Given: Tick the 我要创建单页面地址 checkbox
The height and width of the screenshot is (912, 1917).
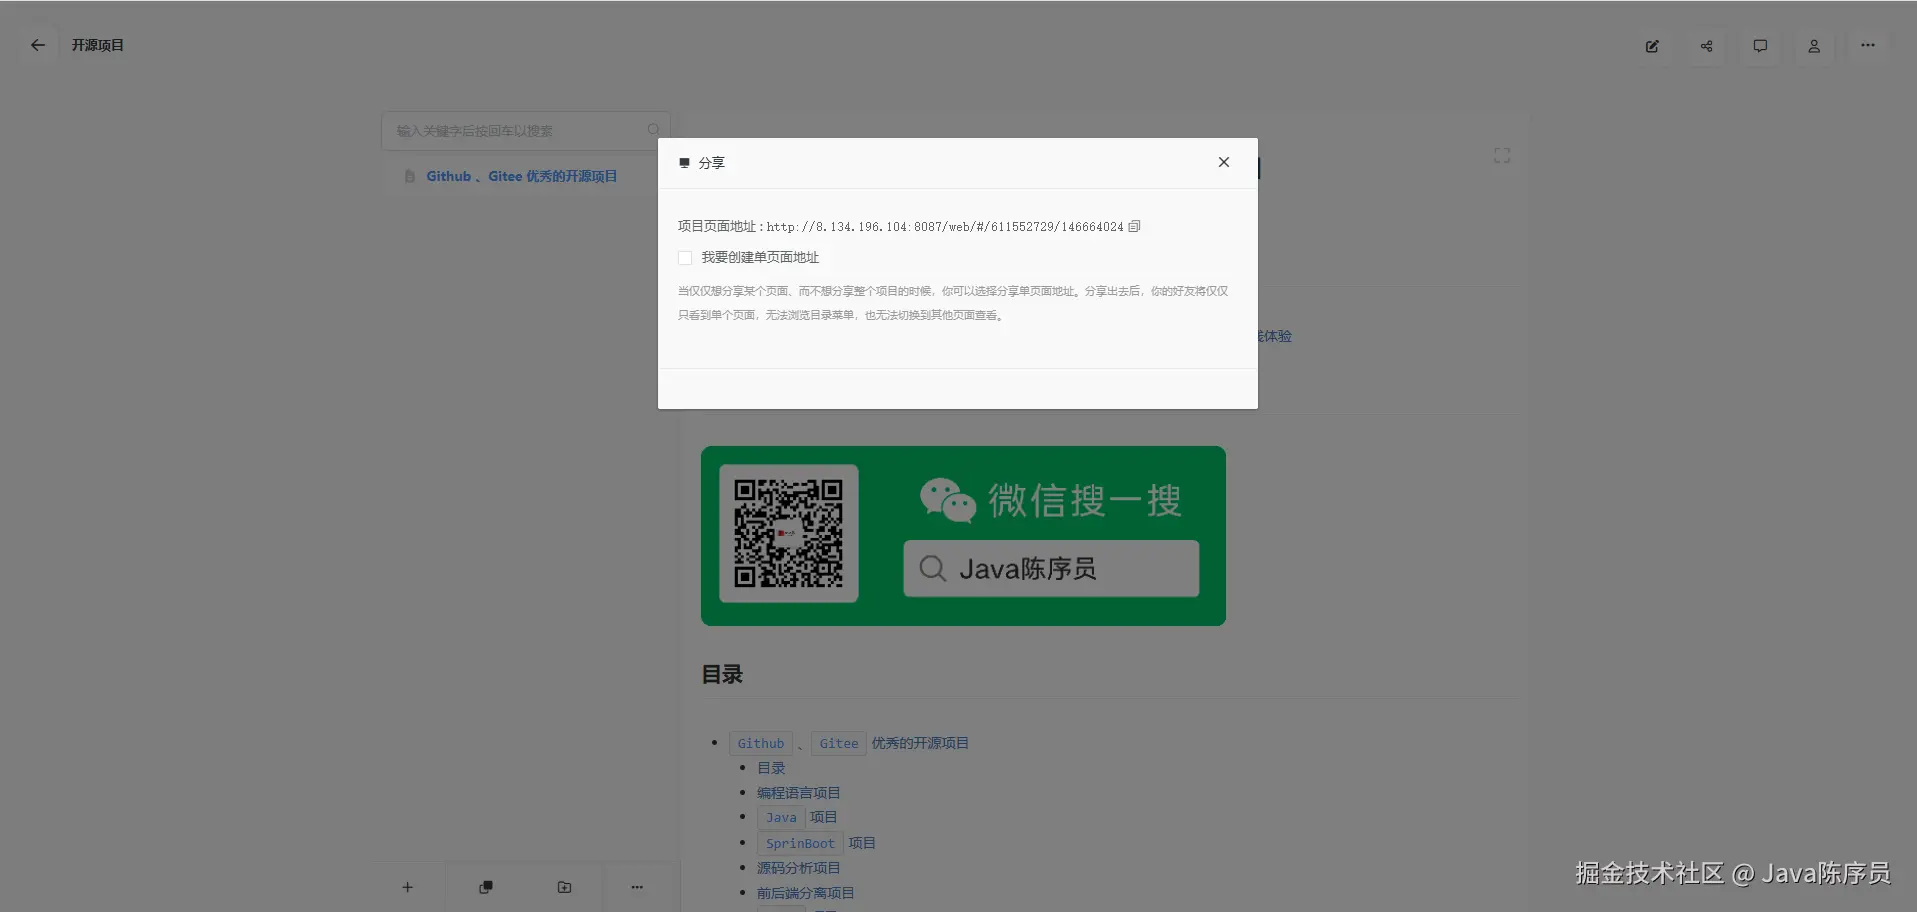Looking at the screenshot, I should 685,258.
